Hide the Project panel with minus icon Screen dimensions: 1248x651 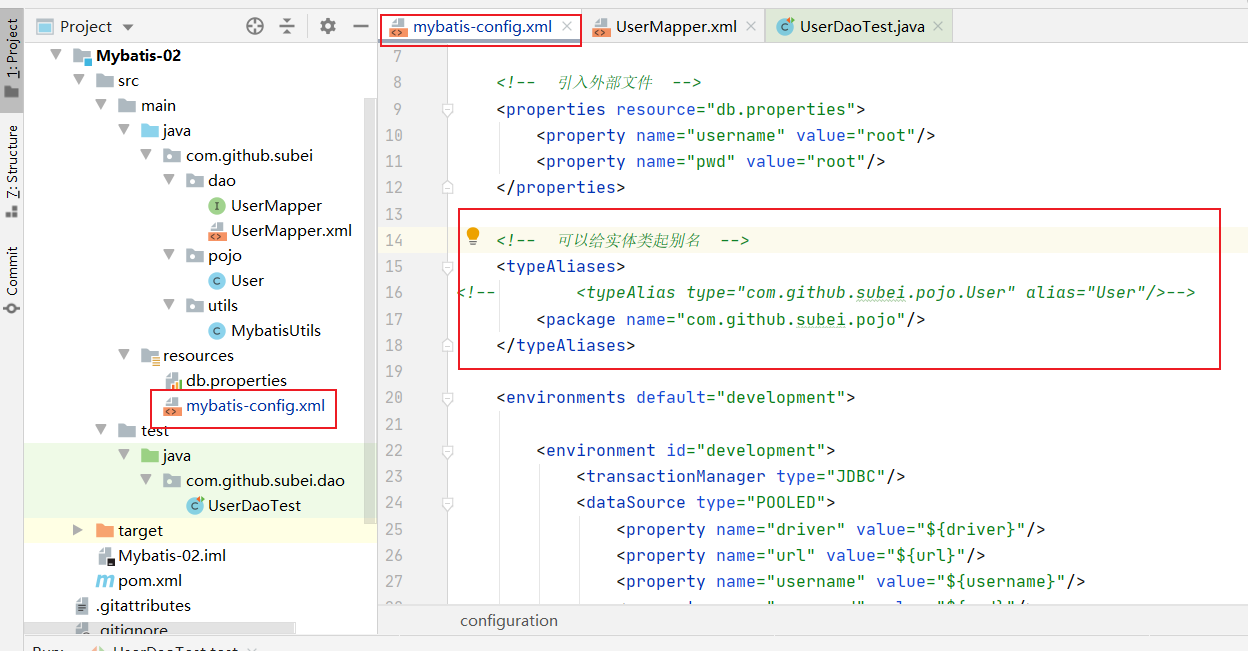click(x=361, y=27)
